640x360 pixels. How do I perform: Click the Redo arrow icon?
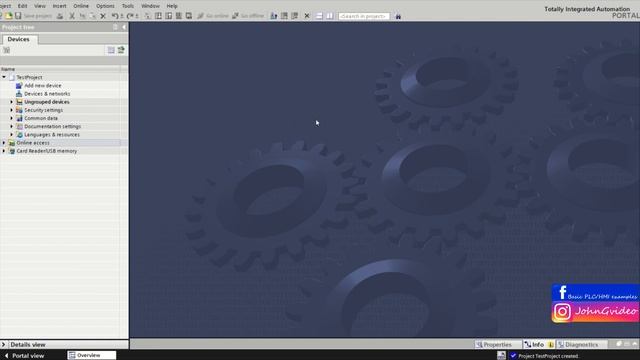[x=130, y=16]
